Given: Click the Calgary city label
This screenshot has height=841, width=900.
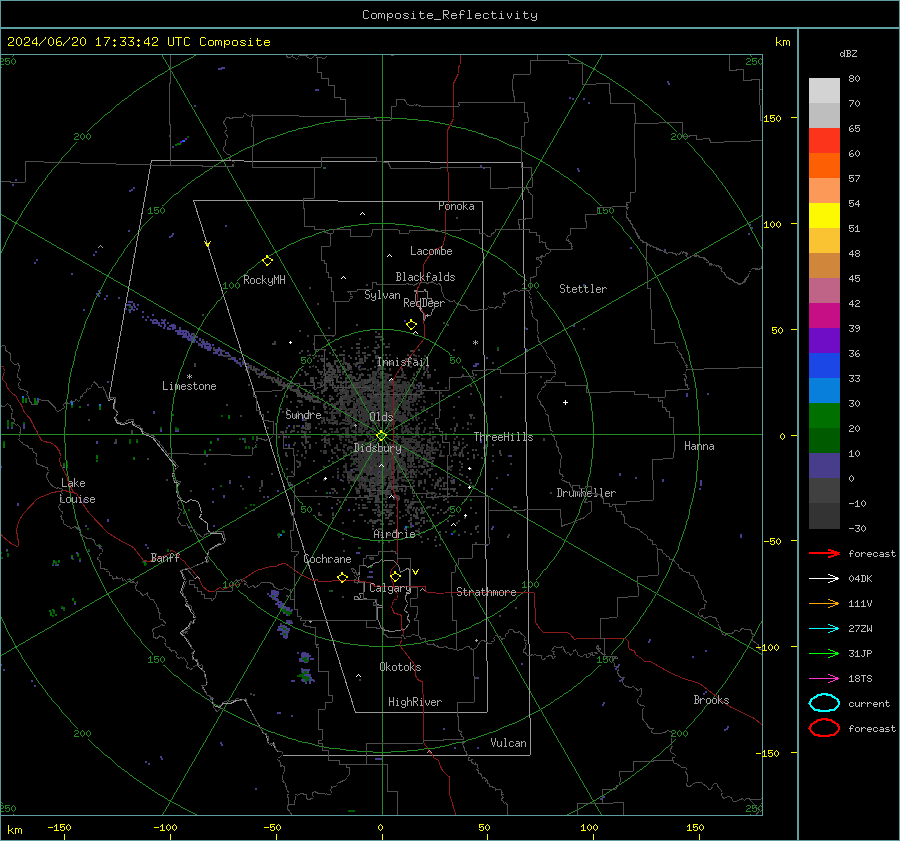Looking at the screenshot, I should click(x=390, y=588).
